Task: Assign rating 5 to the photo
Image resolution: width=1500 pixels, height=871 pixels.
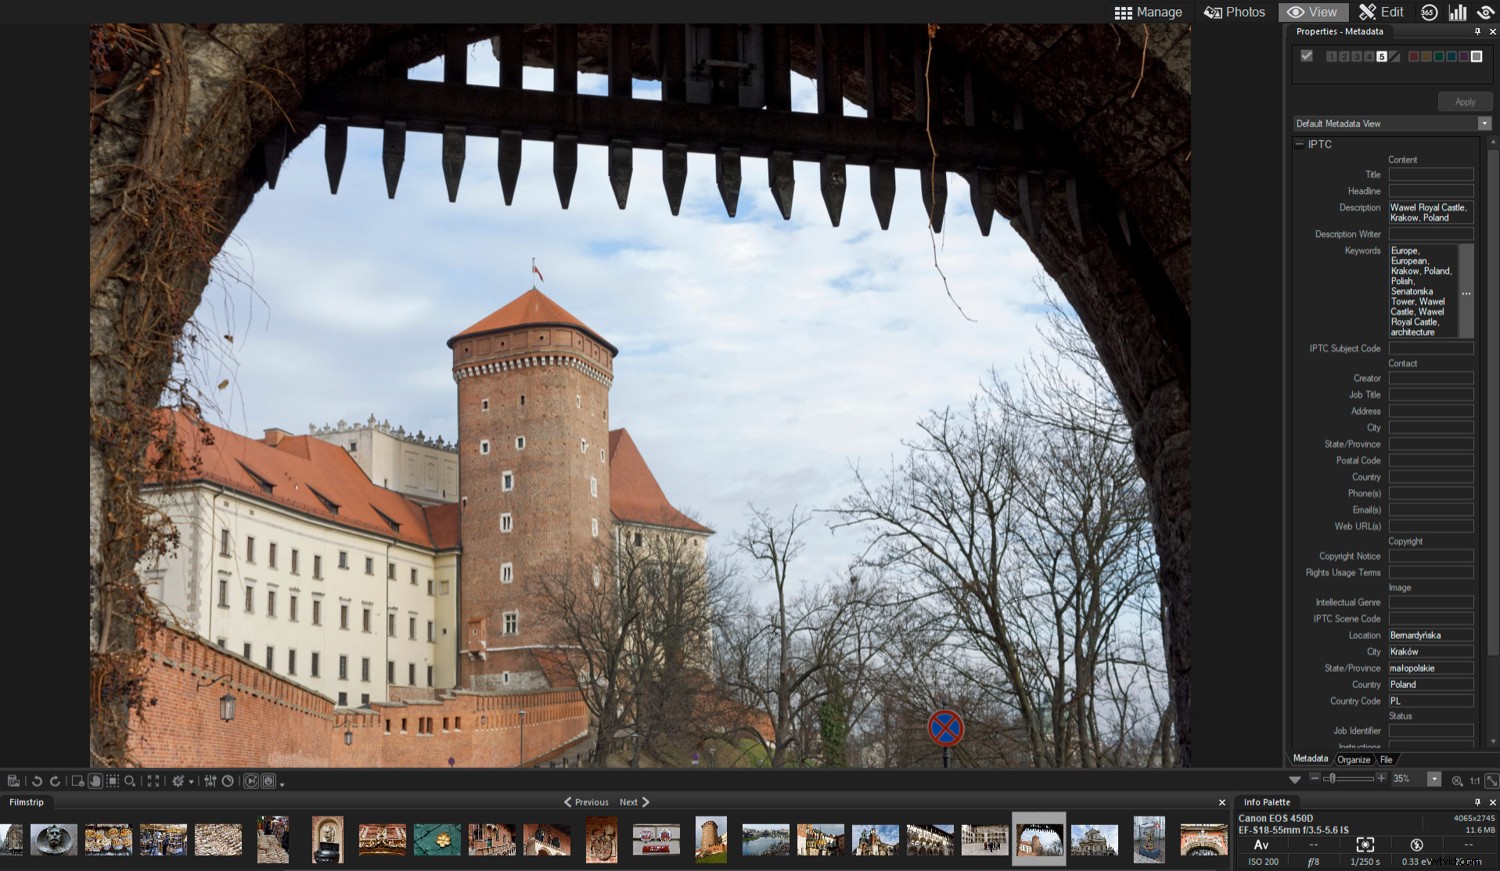Action: point(1382,57)
